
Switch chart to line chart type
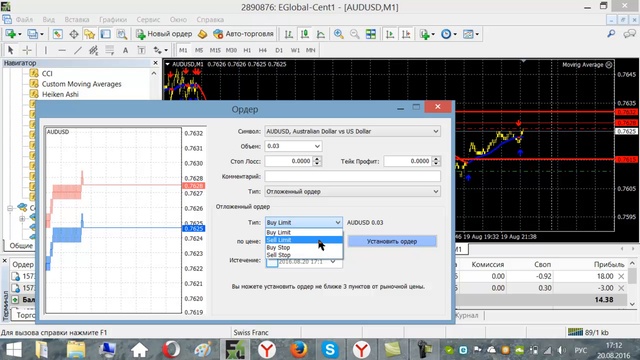[321, 34]
